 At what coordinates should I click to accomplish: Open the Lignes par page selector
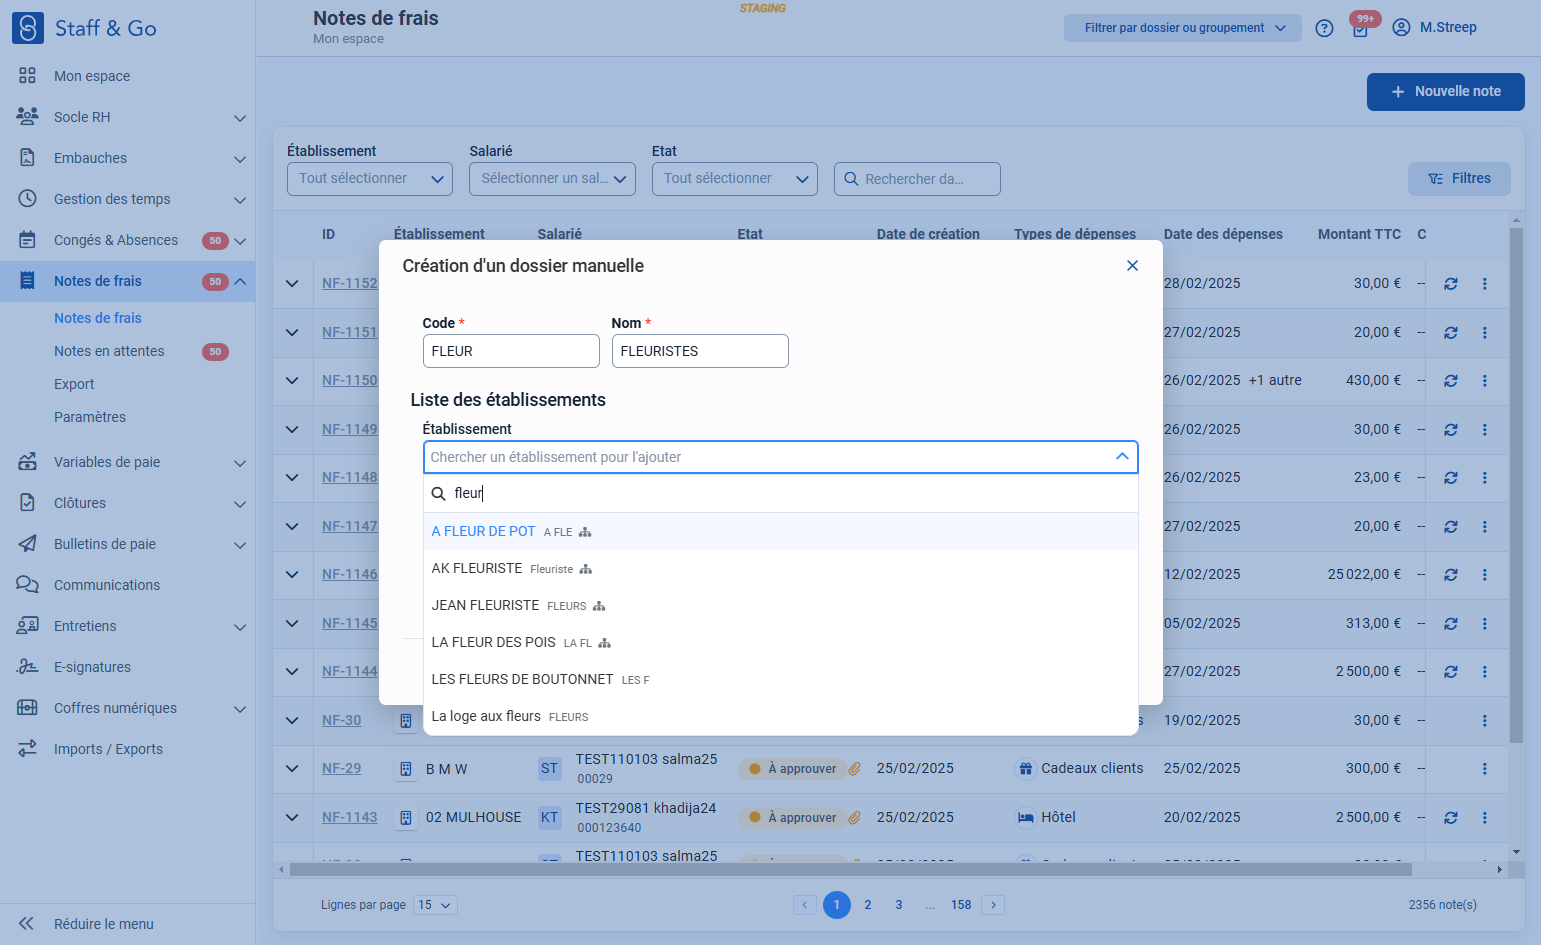437,905
